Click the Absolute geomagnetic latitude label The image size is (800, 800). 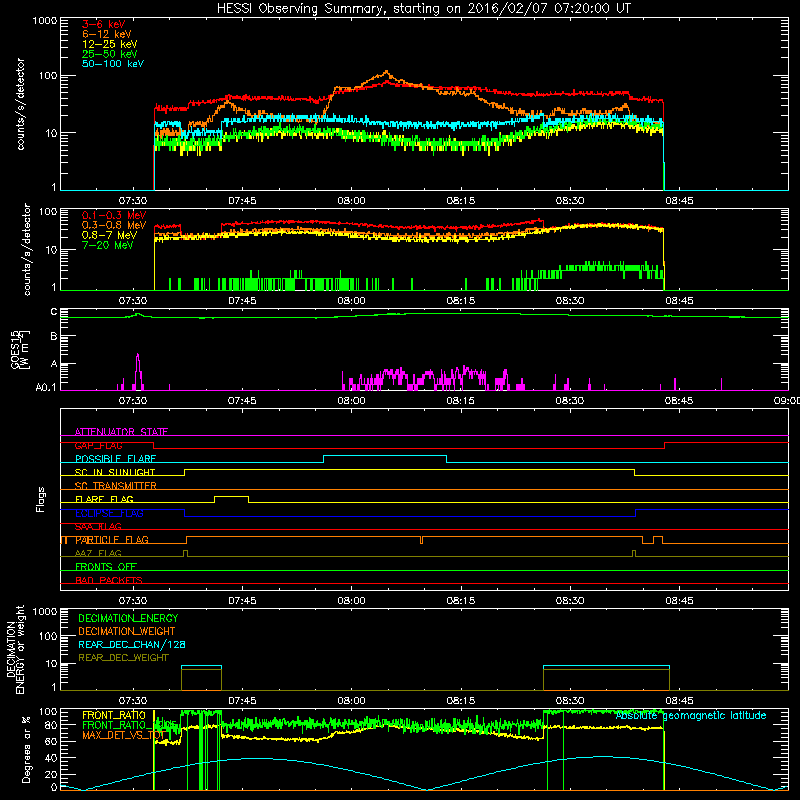[691, 715]
